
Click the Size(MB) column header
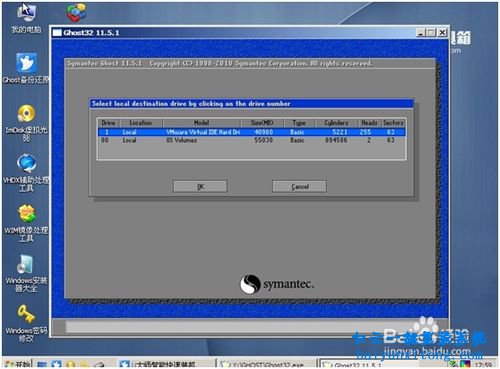(262, 123)
